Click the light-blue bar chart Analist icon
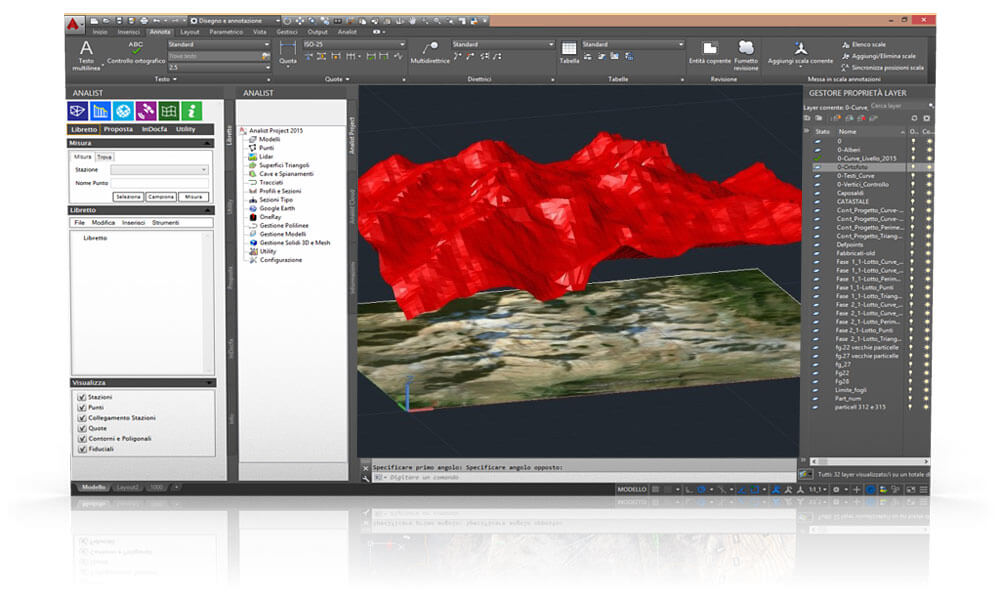The image size is (1000, 602). (100, 111)
